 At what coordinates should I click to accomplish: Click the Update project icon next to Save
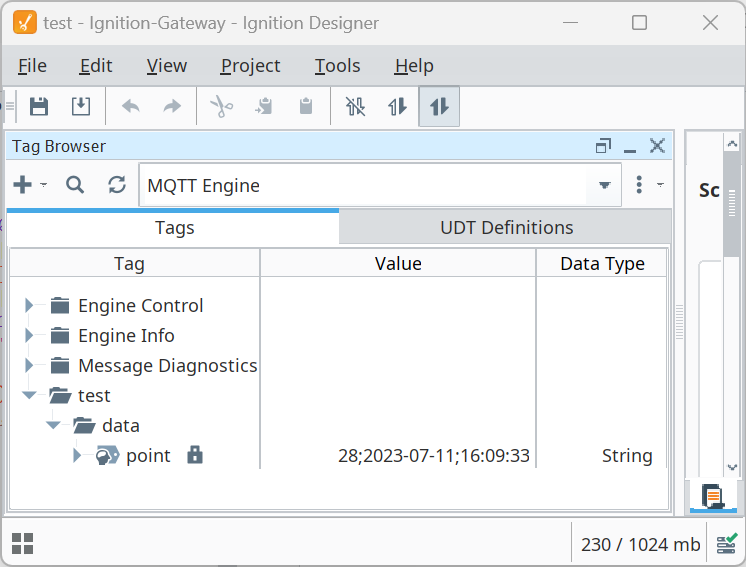tap(81, 107)
